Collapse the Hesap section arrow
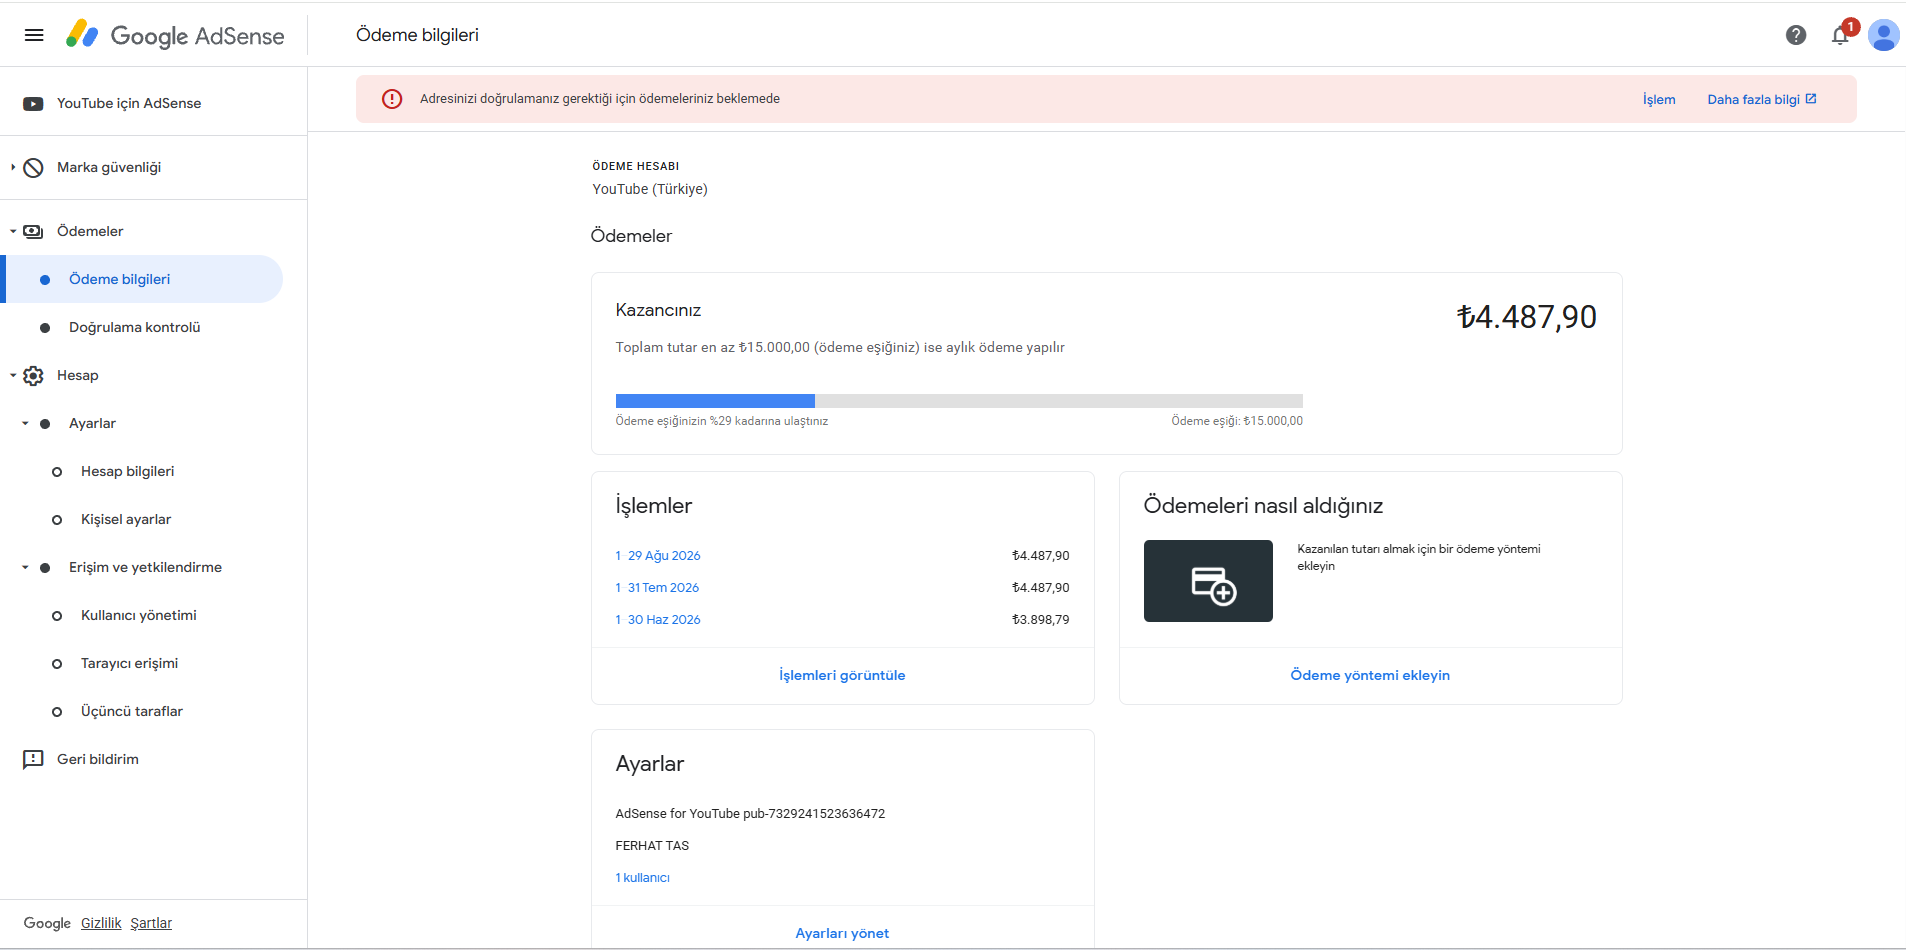The image size is (1906, 950). tap(13, 376)
